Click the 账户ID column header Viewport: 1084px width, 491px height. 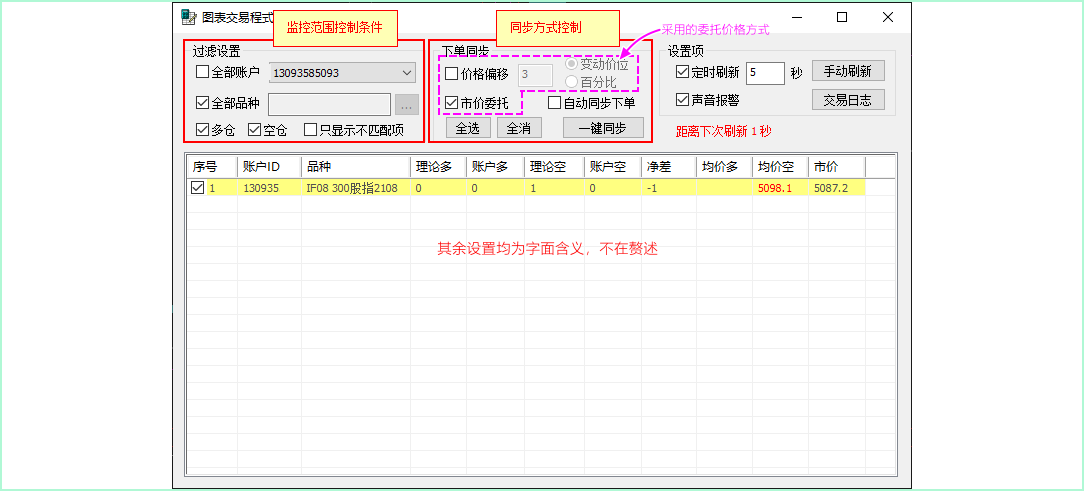click(269, 167)
